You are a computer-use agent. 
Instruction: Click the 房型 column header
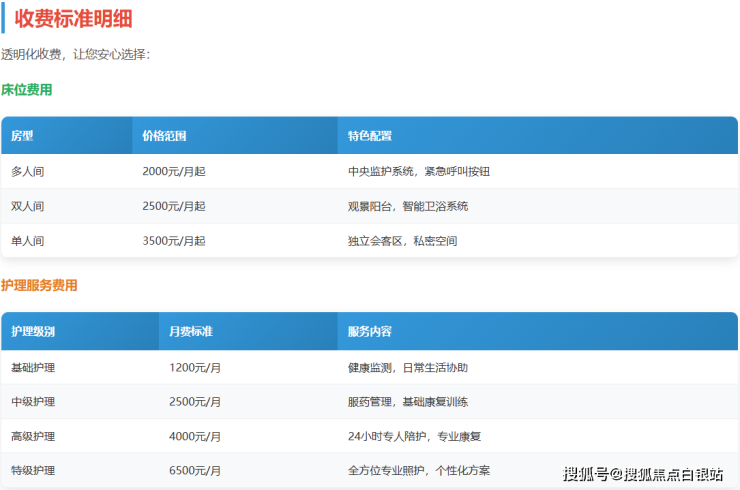pyautogui.click(x=23, y=136)
